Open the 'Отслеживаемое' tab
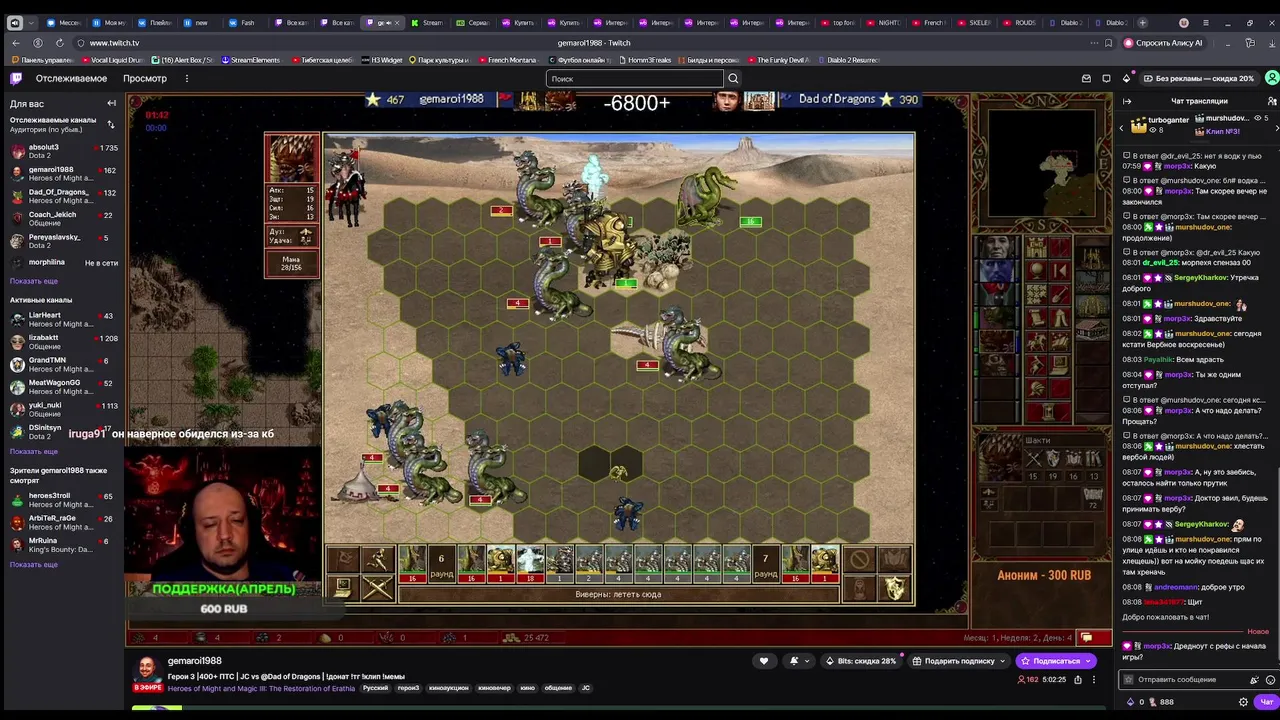This screenshot has width=1280, height=720. click(x=71, y=78)
